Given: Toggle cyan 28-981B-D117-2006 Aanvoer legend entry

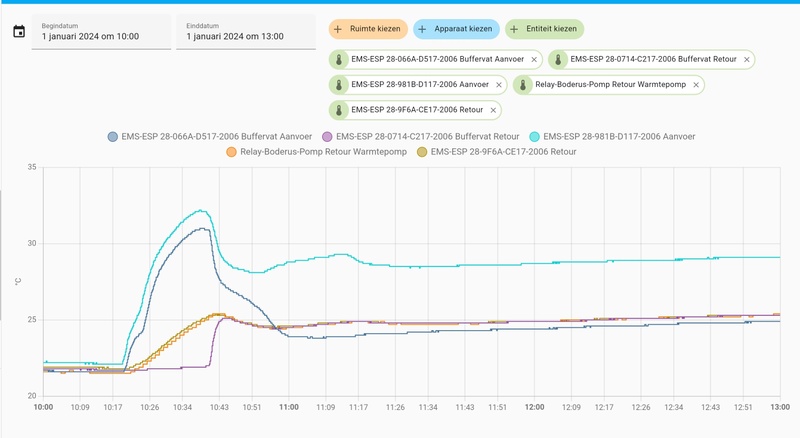Looking at the screenshot, I should point(612,137).
